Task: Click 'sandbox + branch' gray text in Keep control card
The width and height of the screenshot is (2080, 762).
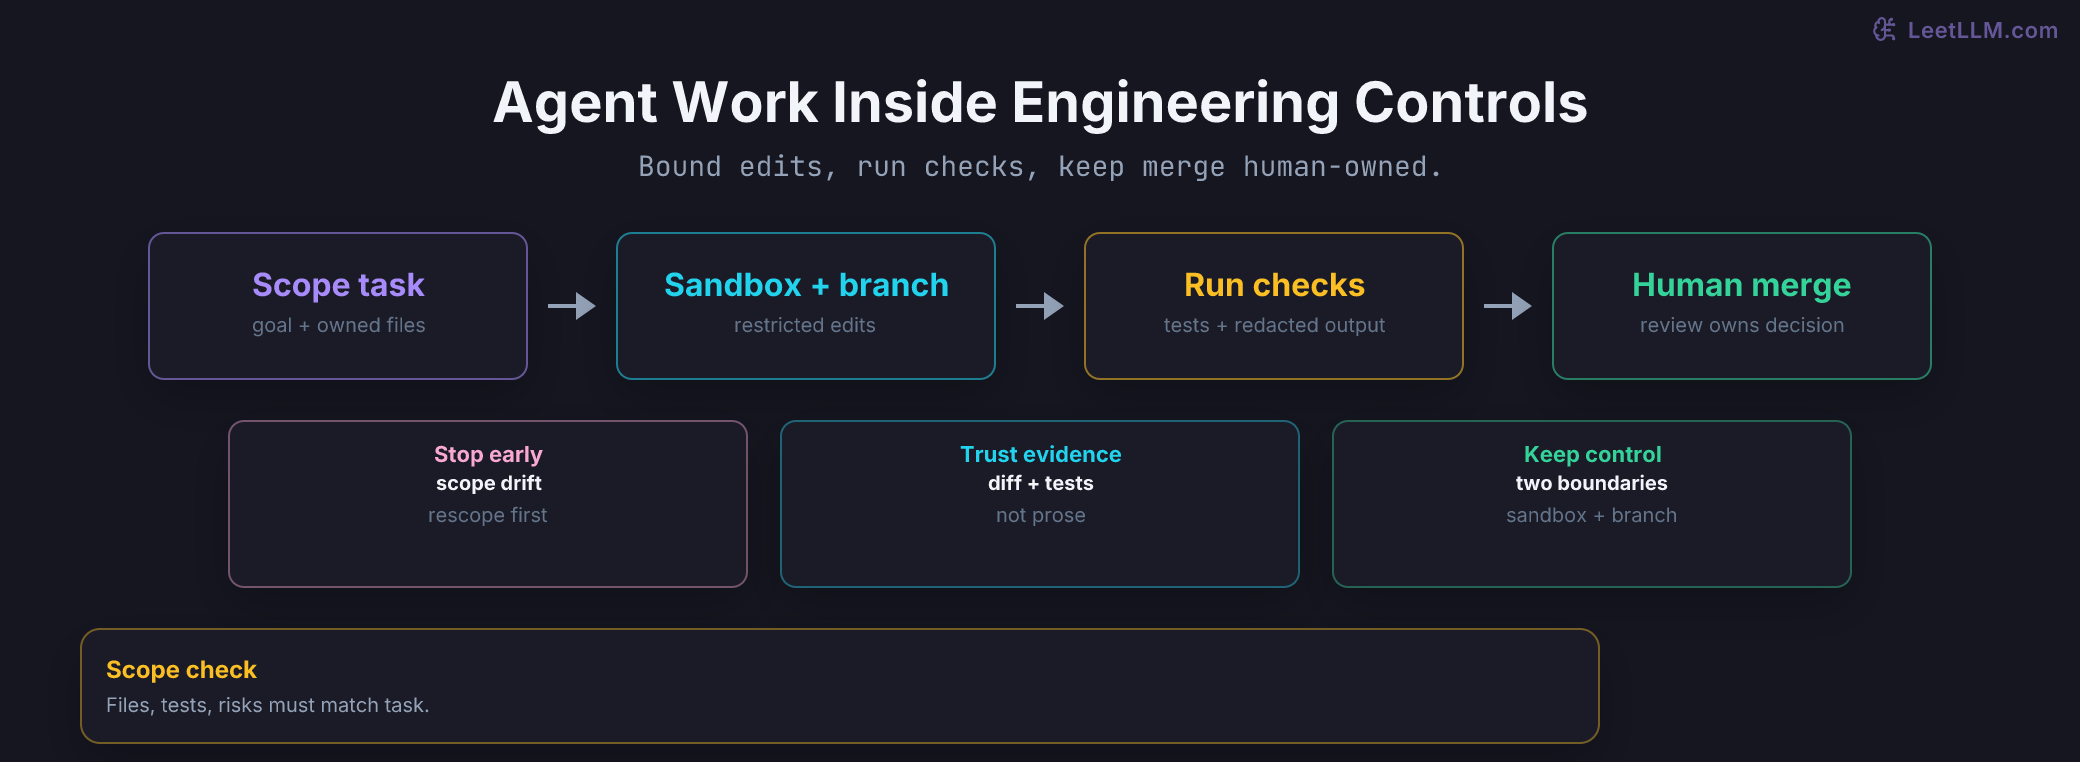Action: pos(1592,515)
